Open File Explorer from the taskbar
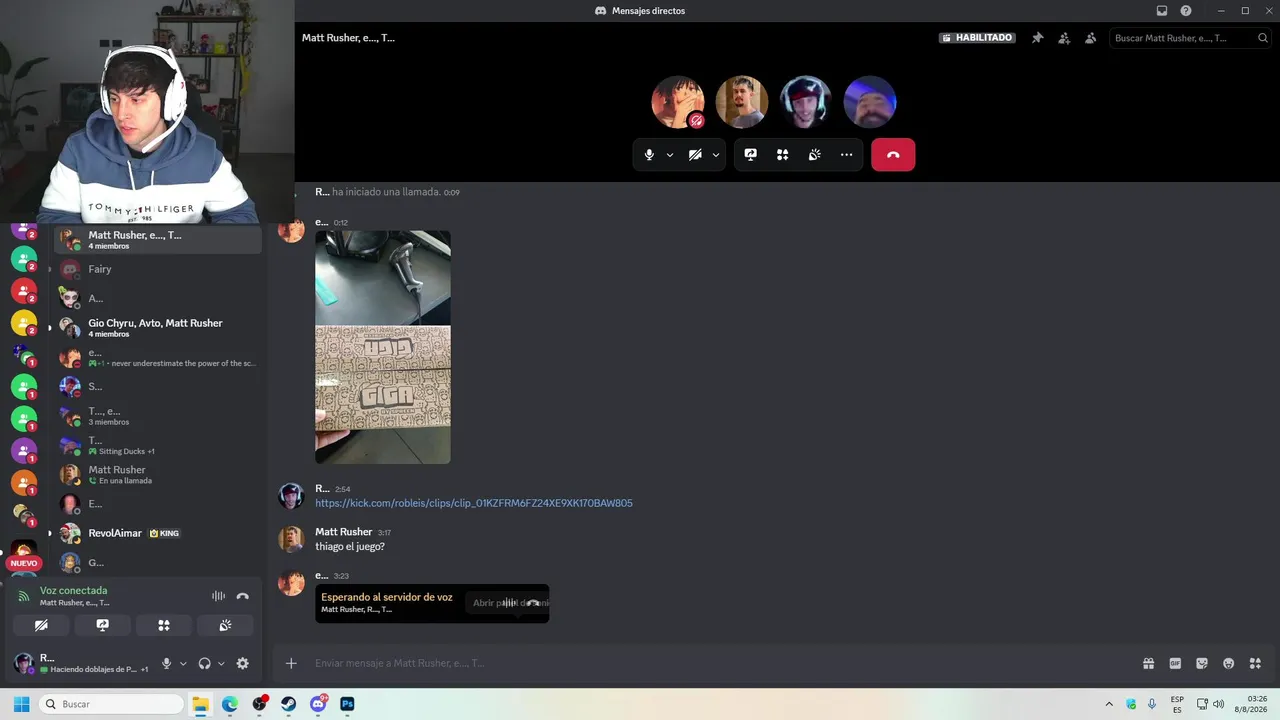The width and height of the screenshot is (1280, 720). (x=200, y=704)
